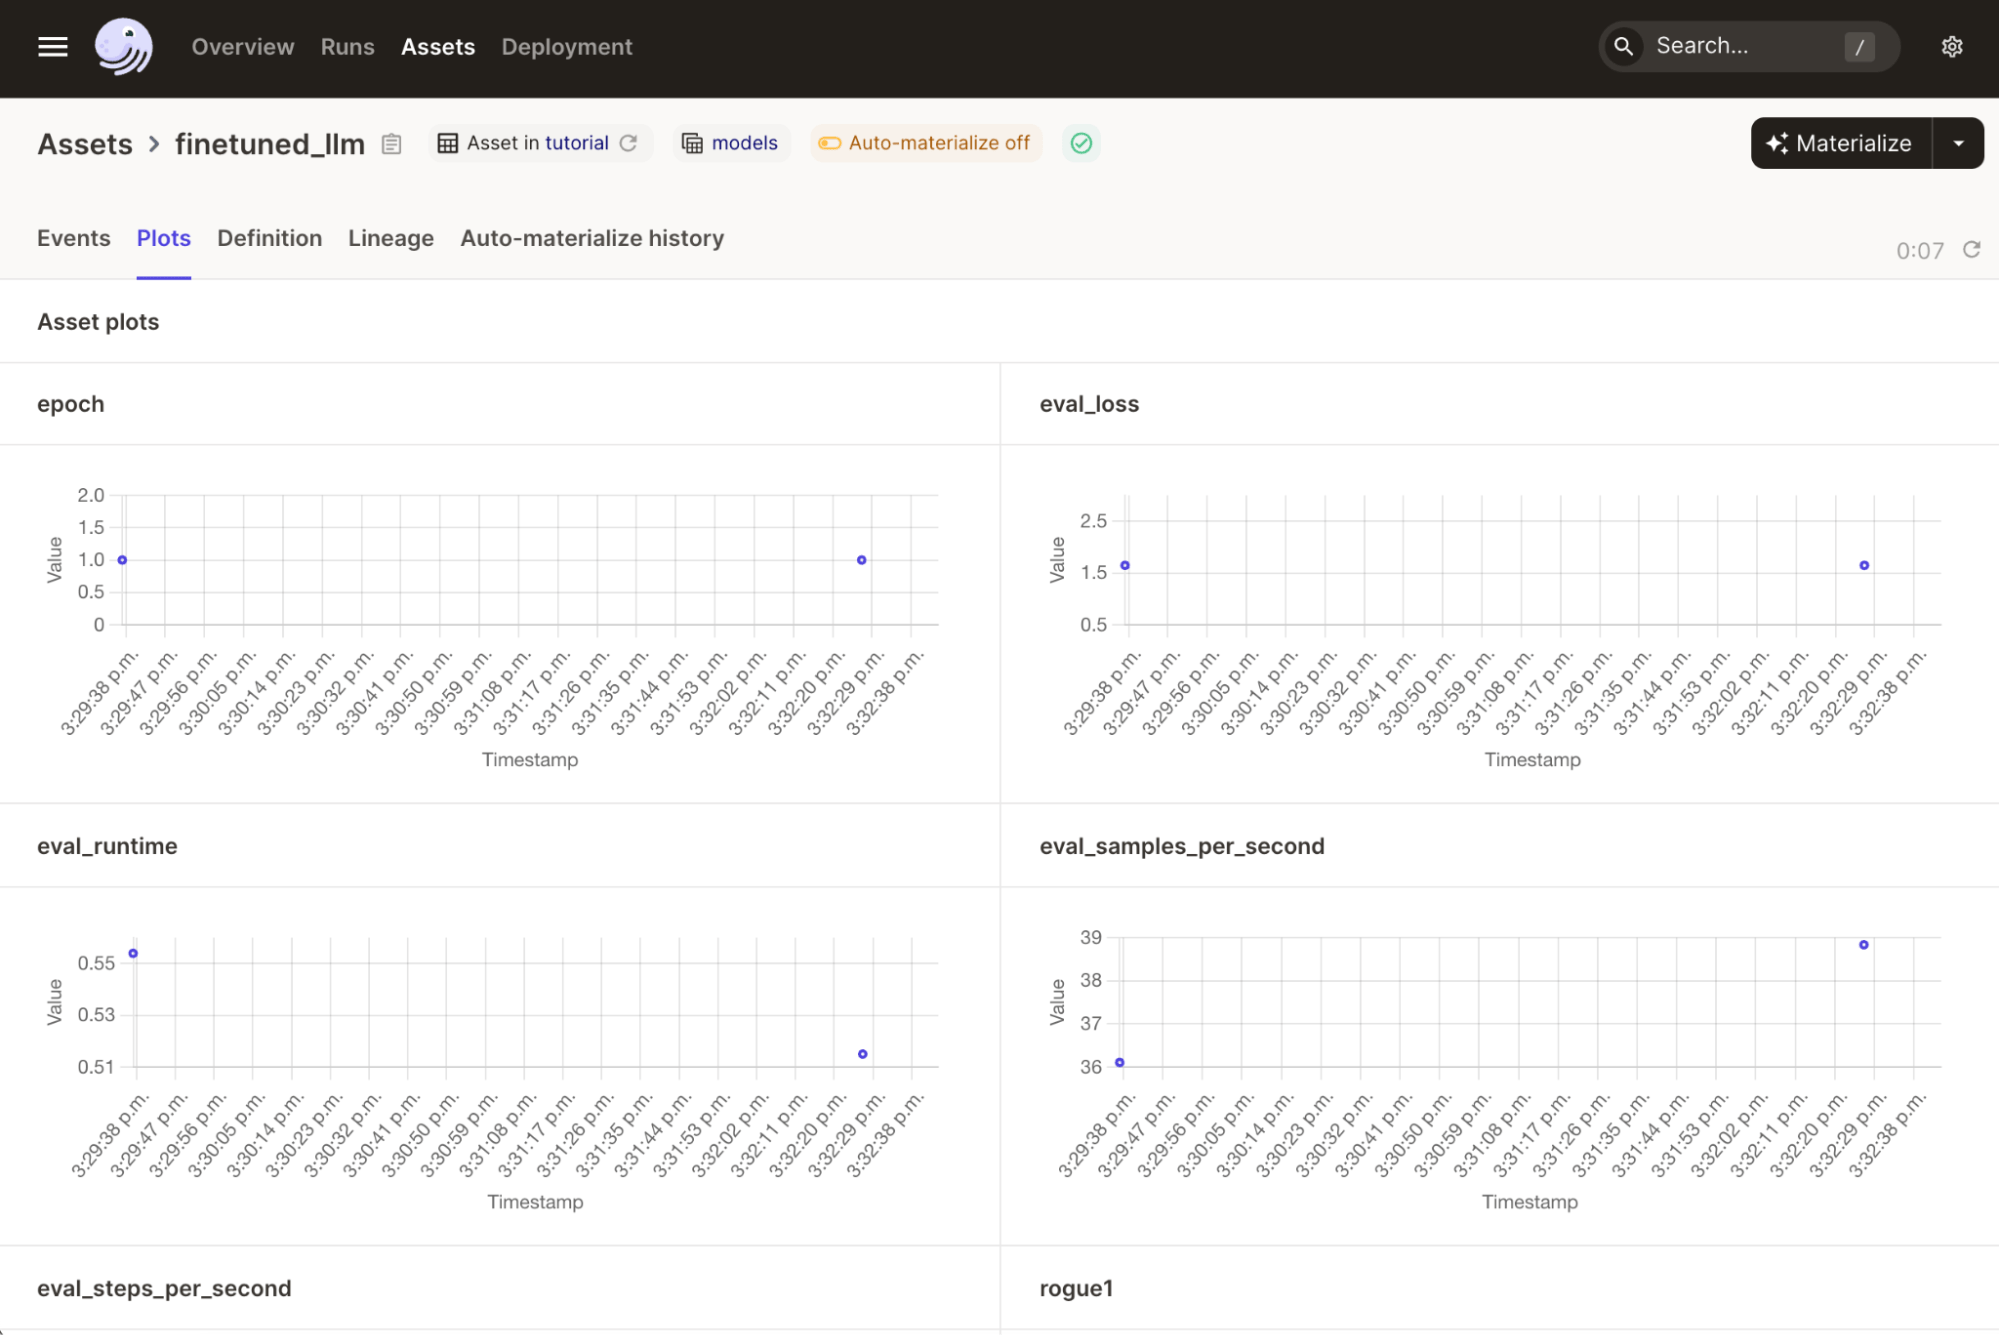Open the Assets navigation item

[x=438, y=47]
